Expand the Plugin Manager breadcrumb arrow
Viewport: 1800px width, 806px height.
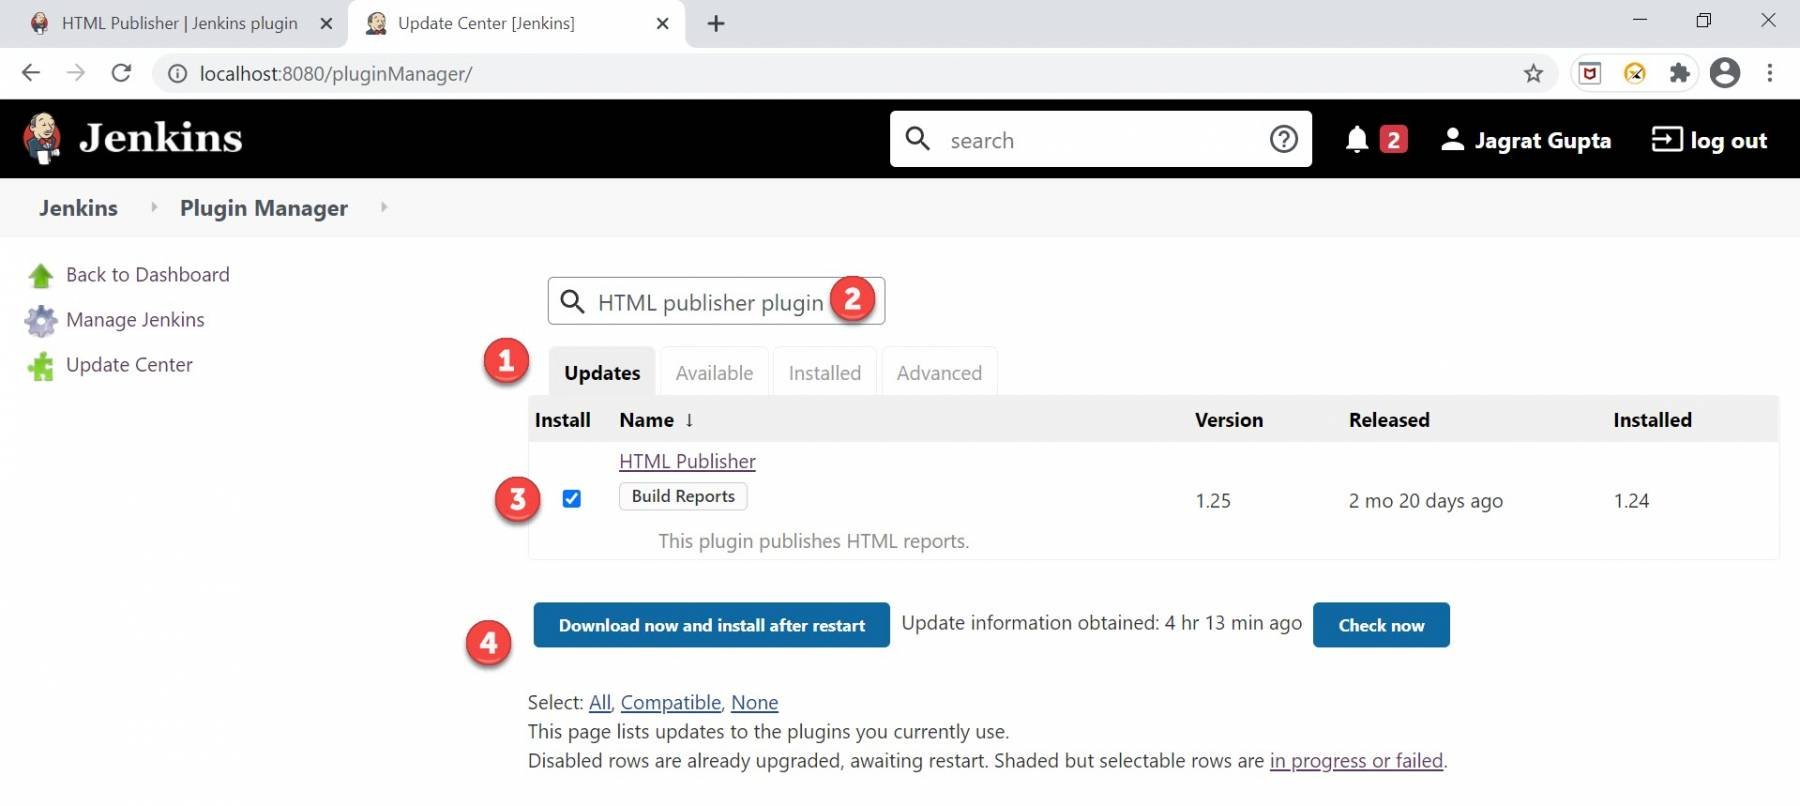[384, 207]
